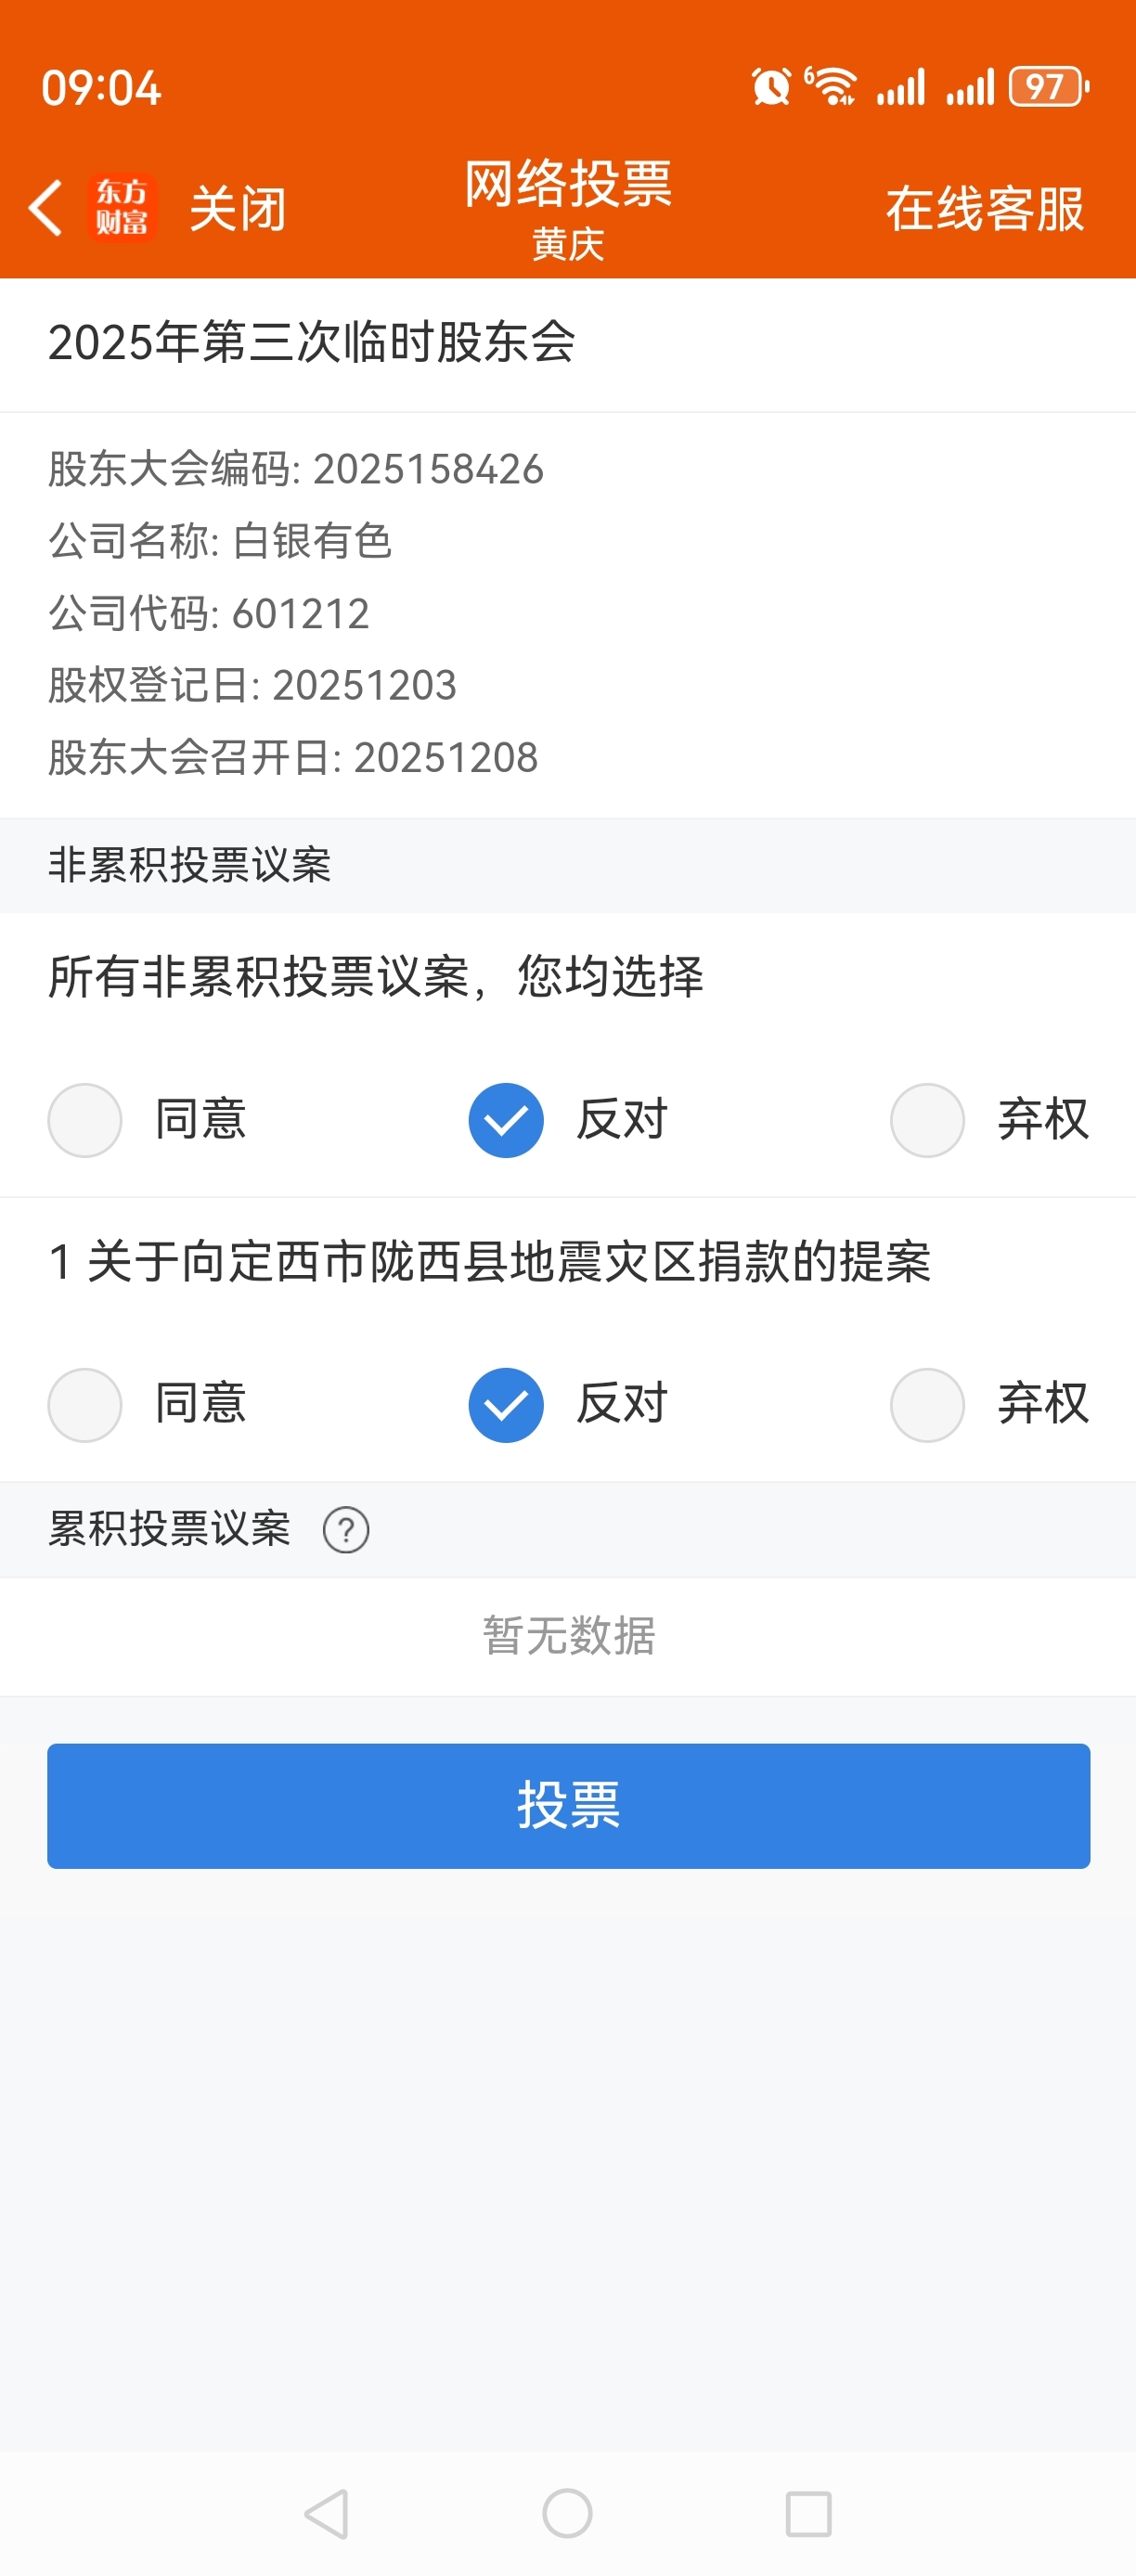Choose 同意 for the earthquake donation proposal
Image resolution: width=1136 pixels, height=2576 pixels.
point(86,1405)
